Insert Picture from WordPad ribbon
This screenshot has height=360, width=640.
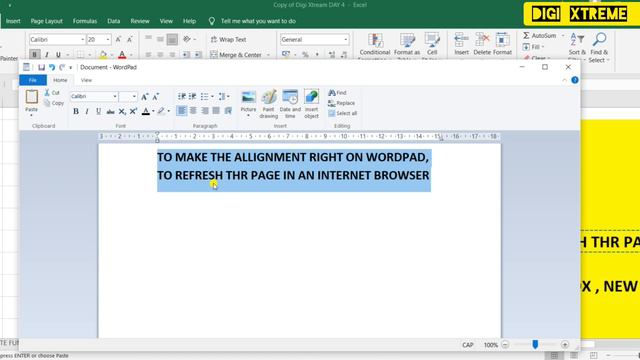pos(248,101)
